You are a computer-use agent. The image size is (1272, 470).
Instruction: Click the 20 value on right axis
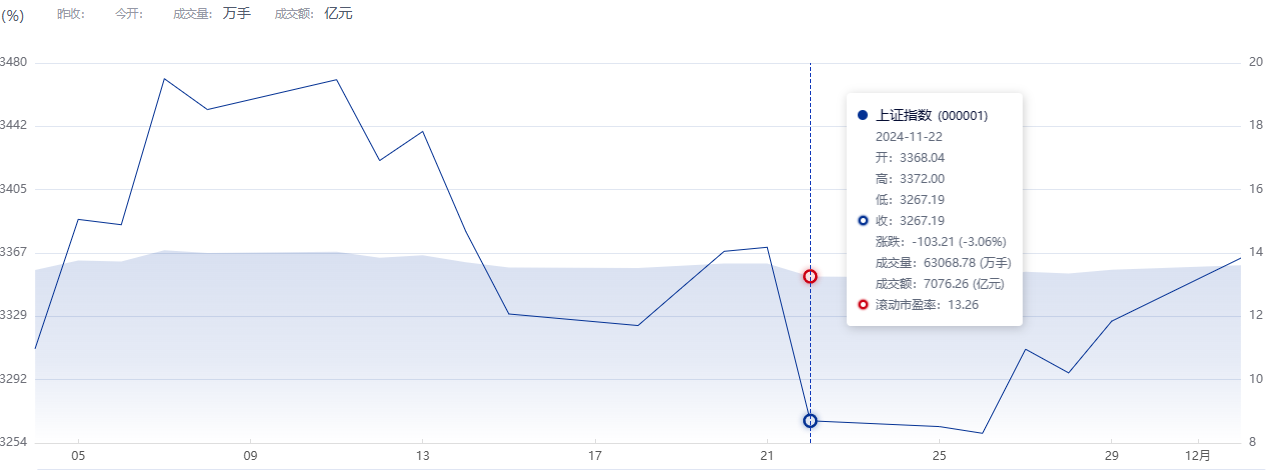tap(1256, 62)
